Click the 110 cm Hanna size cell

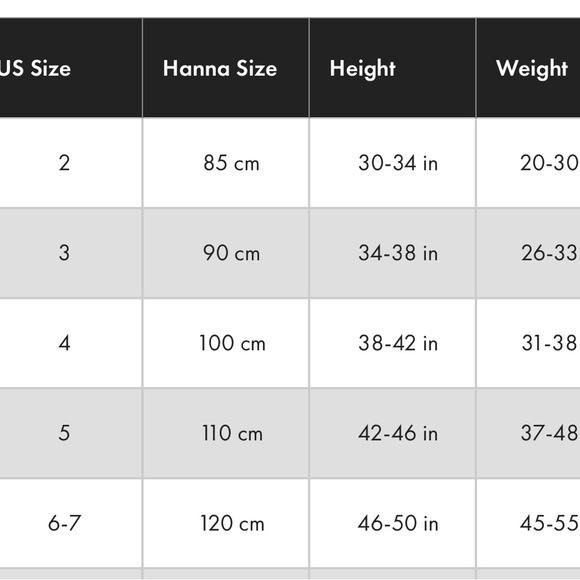click(226, 433)
